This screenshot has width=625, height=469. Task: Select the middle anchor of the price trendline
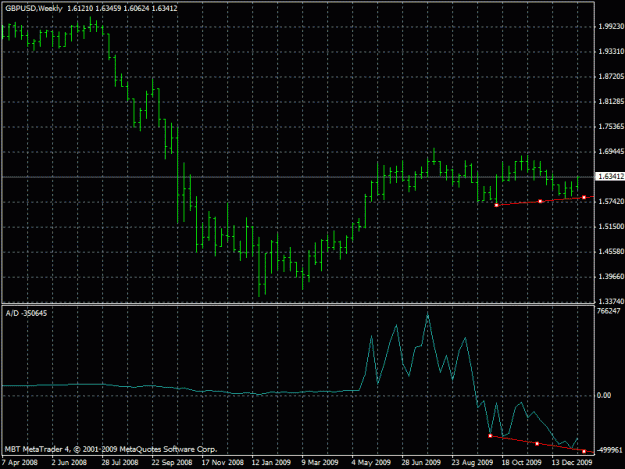click(x=540, y=201)
